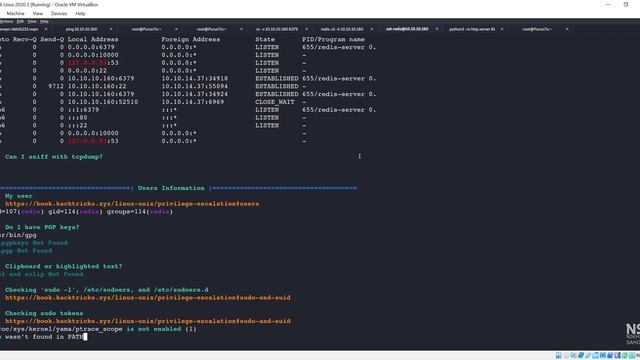
Task: Click the CLOSE_WAIT state entry
Action: 275,102
